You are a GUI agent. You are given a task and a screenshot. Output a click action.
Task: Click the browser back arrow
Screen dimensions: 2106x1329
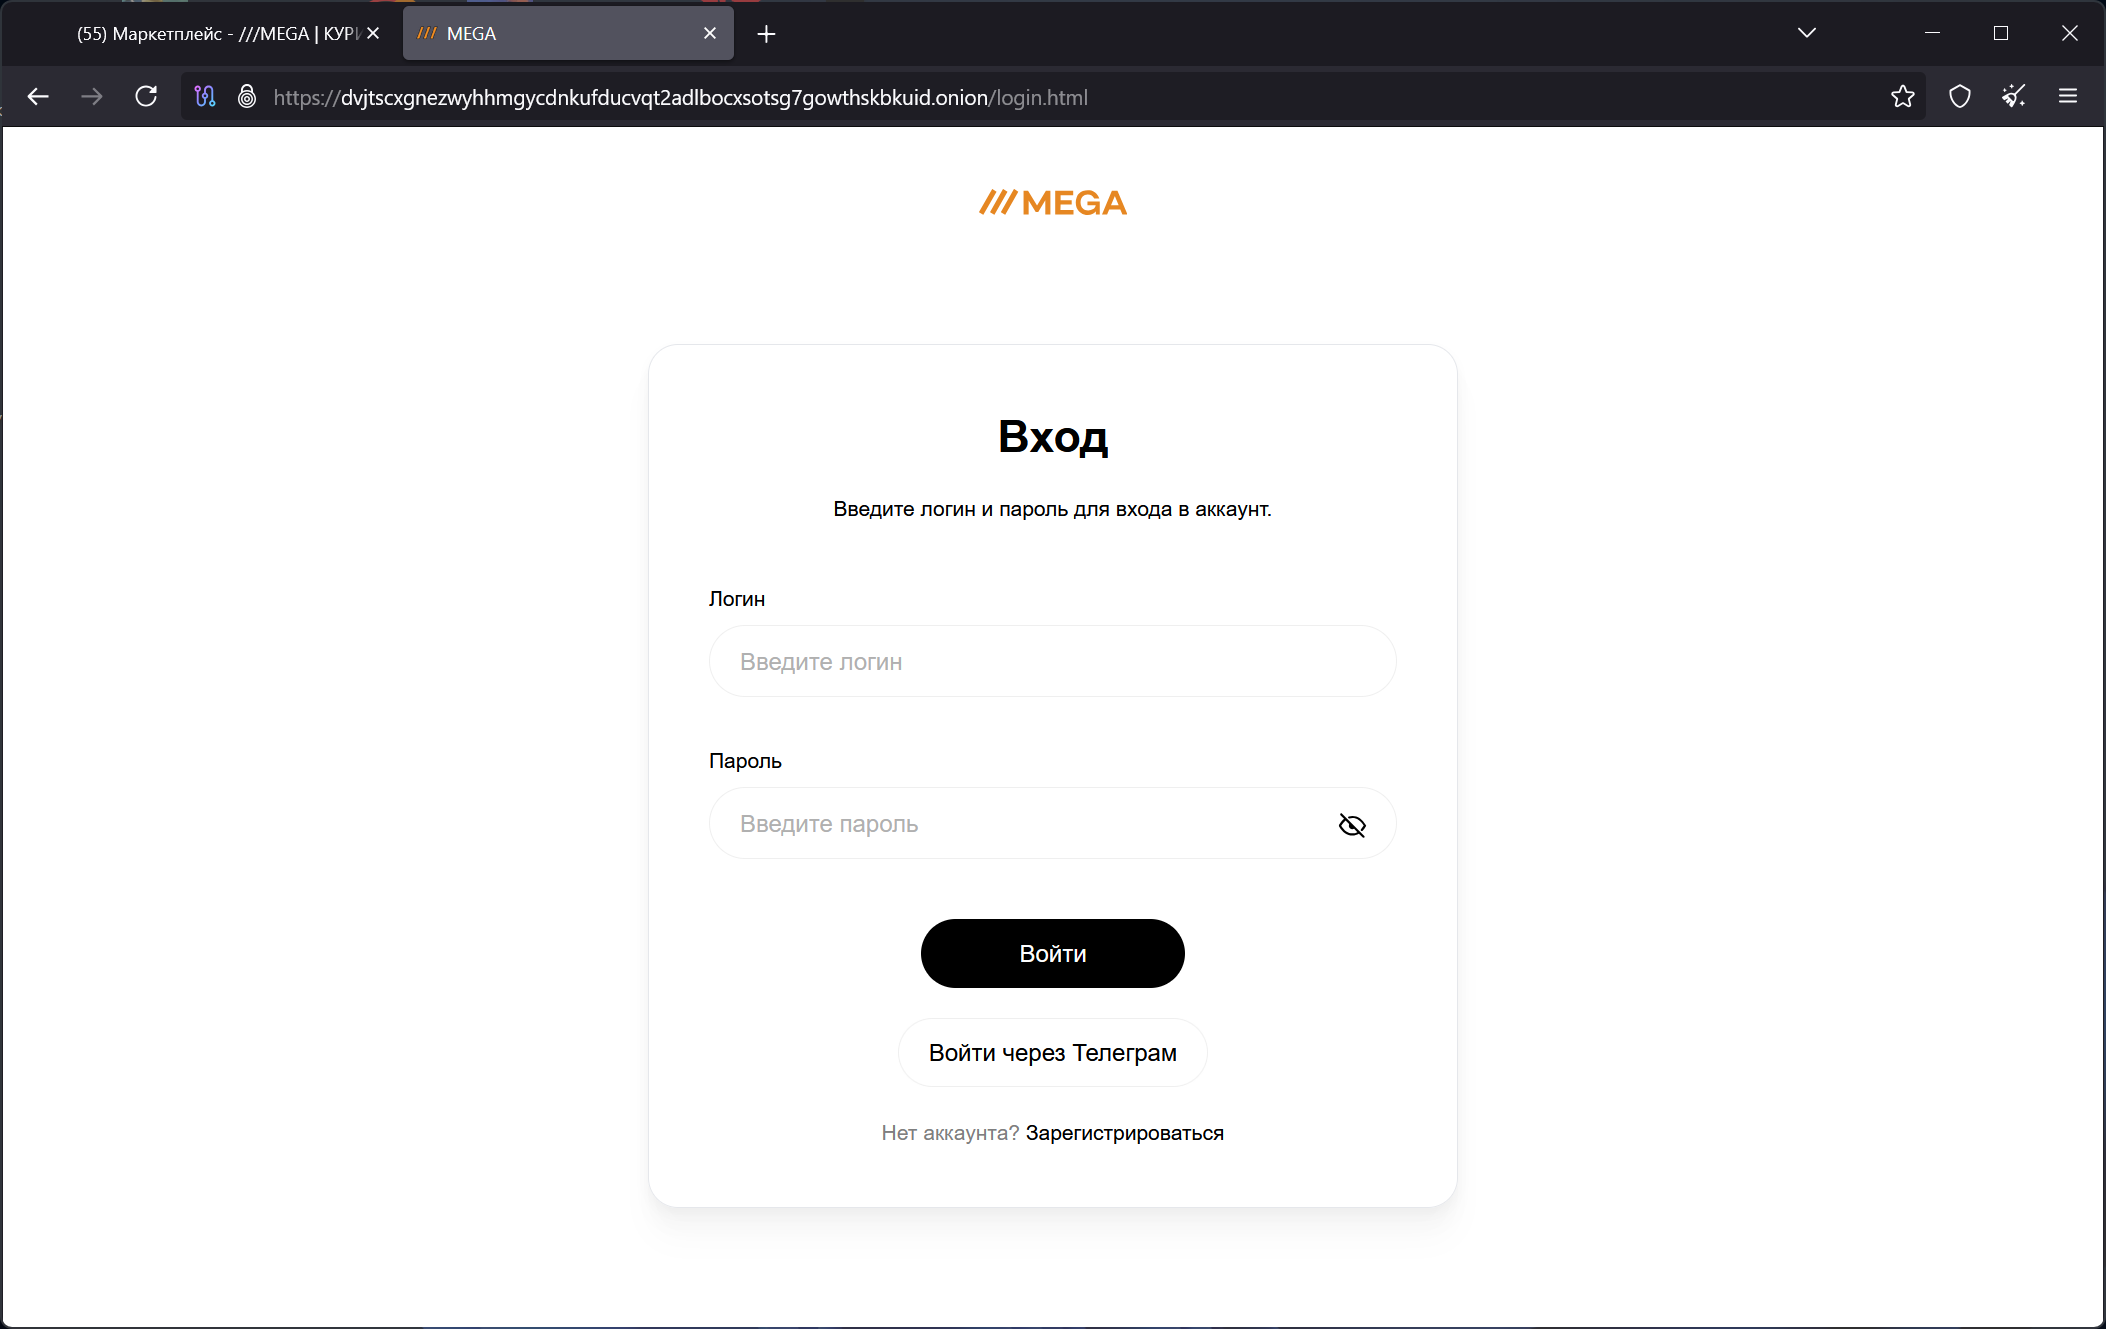pos(38,96)
